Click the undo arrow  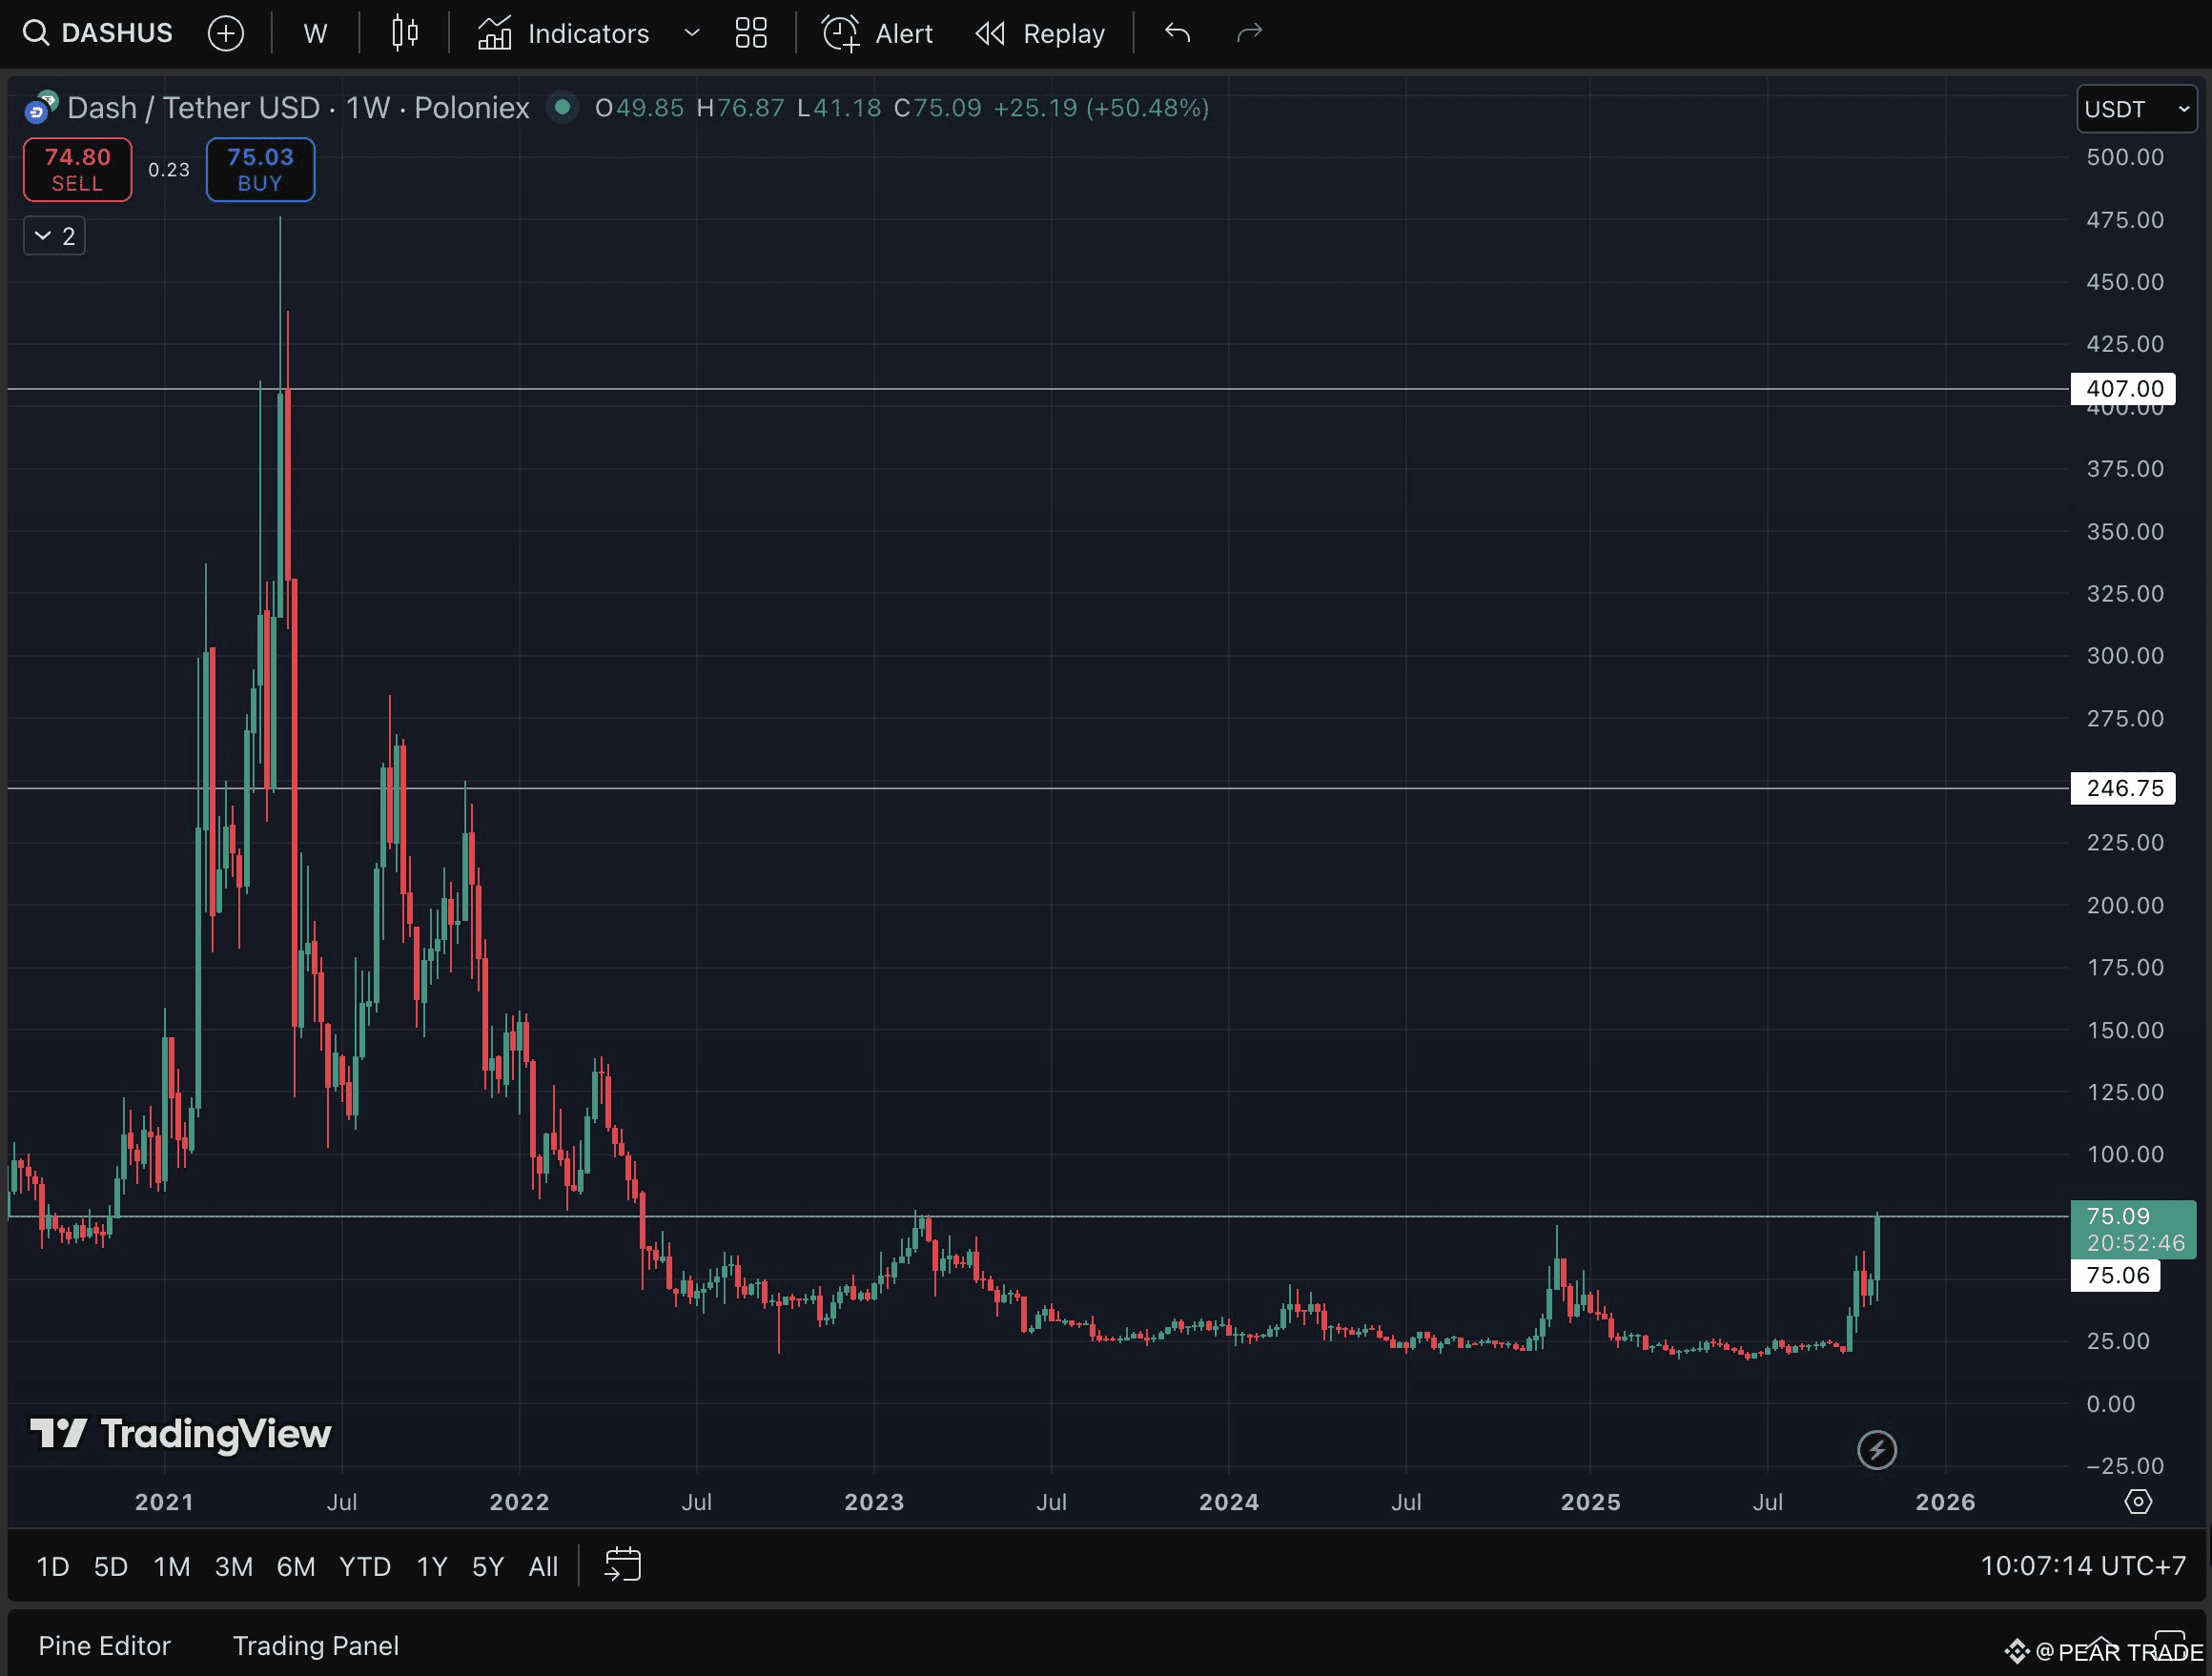1177,33
